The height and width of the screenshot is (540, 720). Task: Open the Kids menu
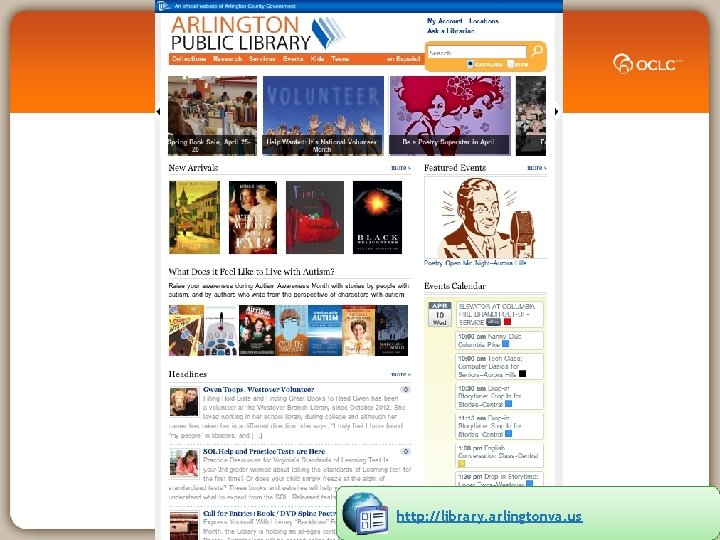tap(317, 59)
